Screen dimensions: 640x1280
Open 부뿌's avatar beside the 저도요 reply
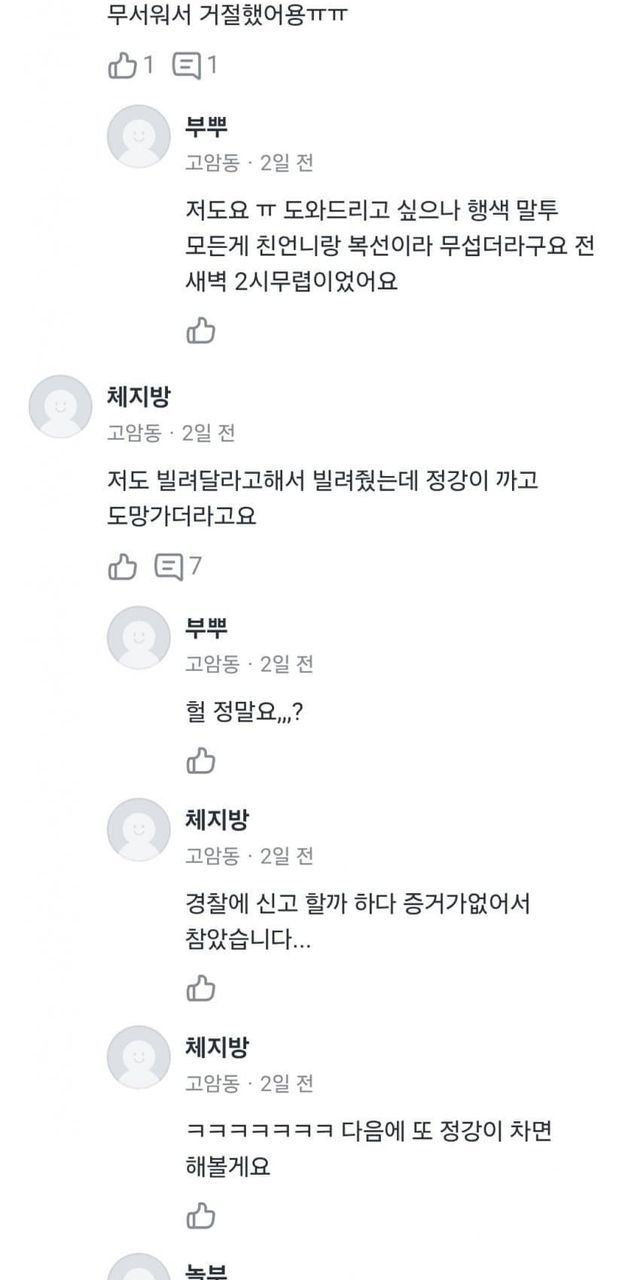139,137
